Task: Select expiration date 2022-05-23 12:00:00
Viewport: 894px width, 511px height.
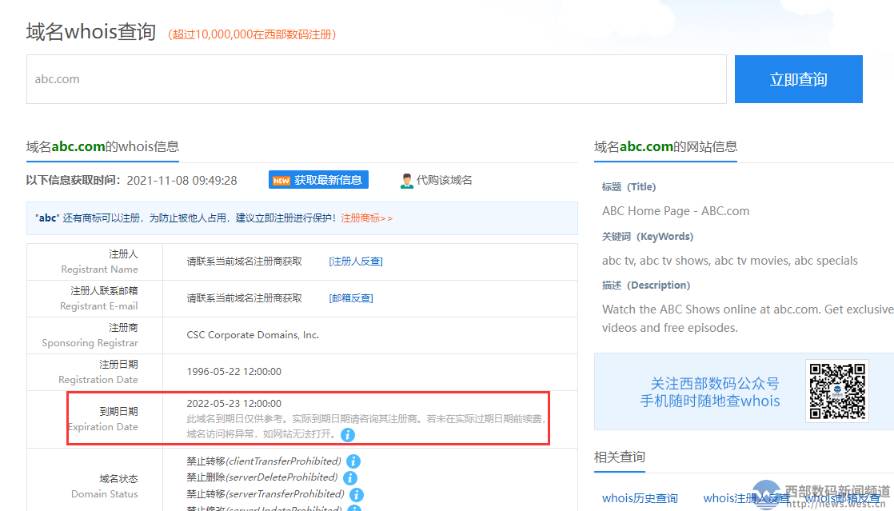Action: [x=234, y=403]
